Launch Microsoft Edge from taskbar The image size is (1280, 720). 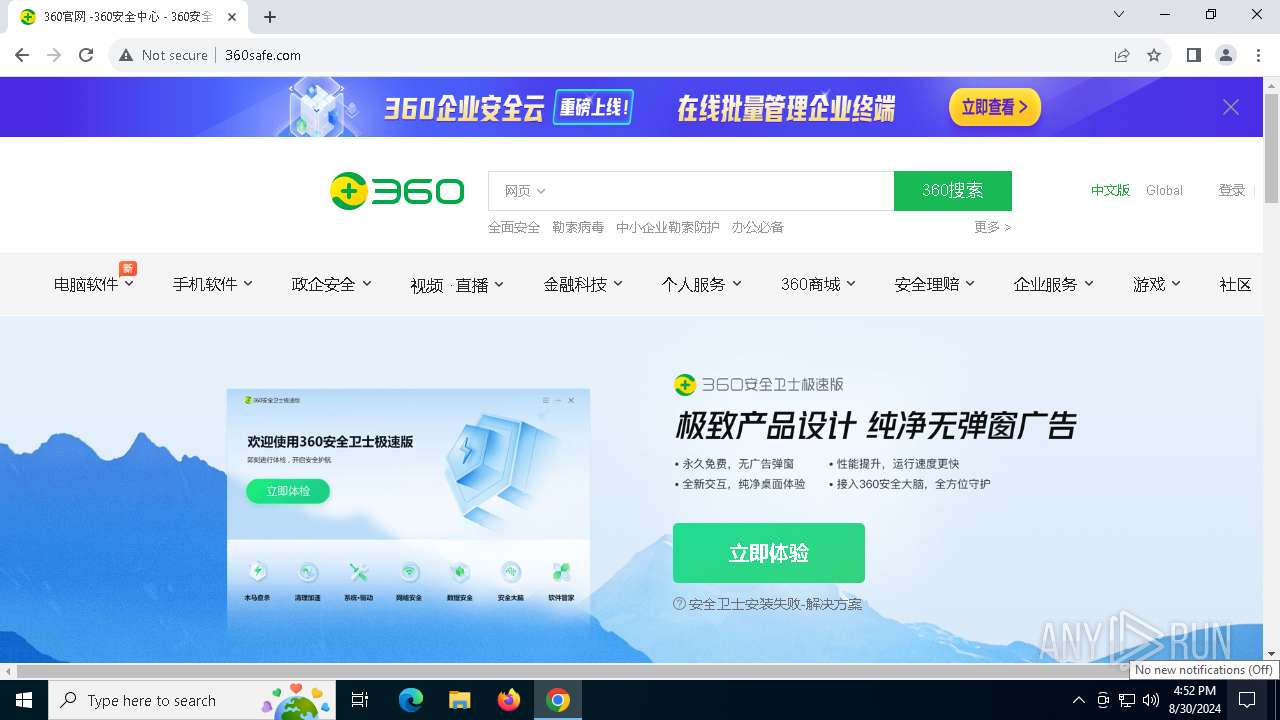tap(411, 700)
